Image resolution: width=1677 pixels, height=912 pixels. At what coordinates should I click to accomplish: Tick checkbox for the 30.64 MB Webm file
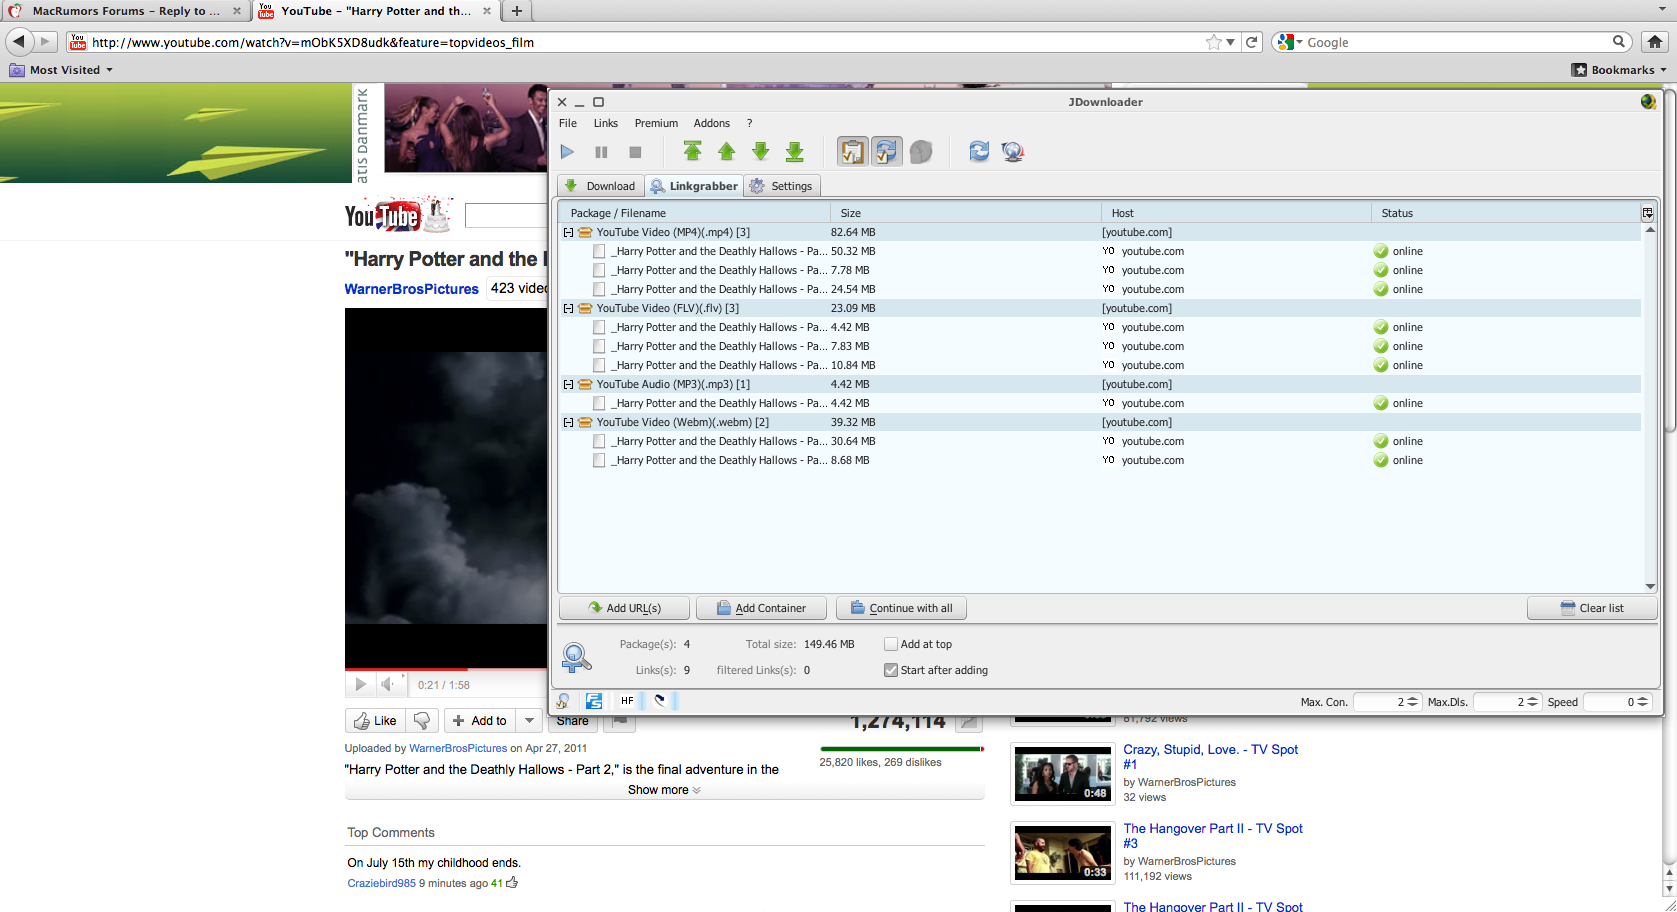[x=599, y=442]
